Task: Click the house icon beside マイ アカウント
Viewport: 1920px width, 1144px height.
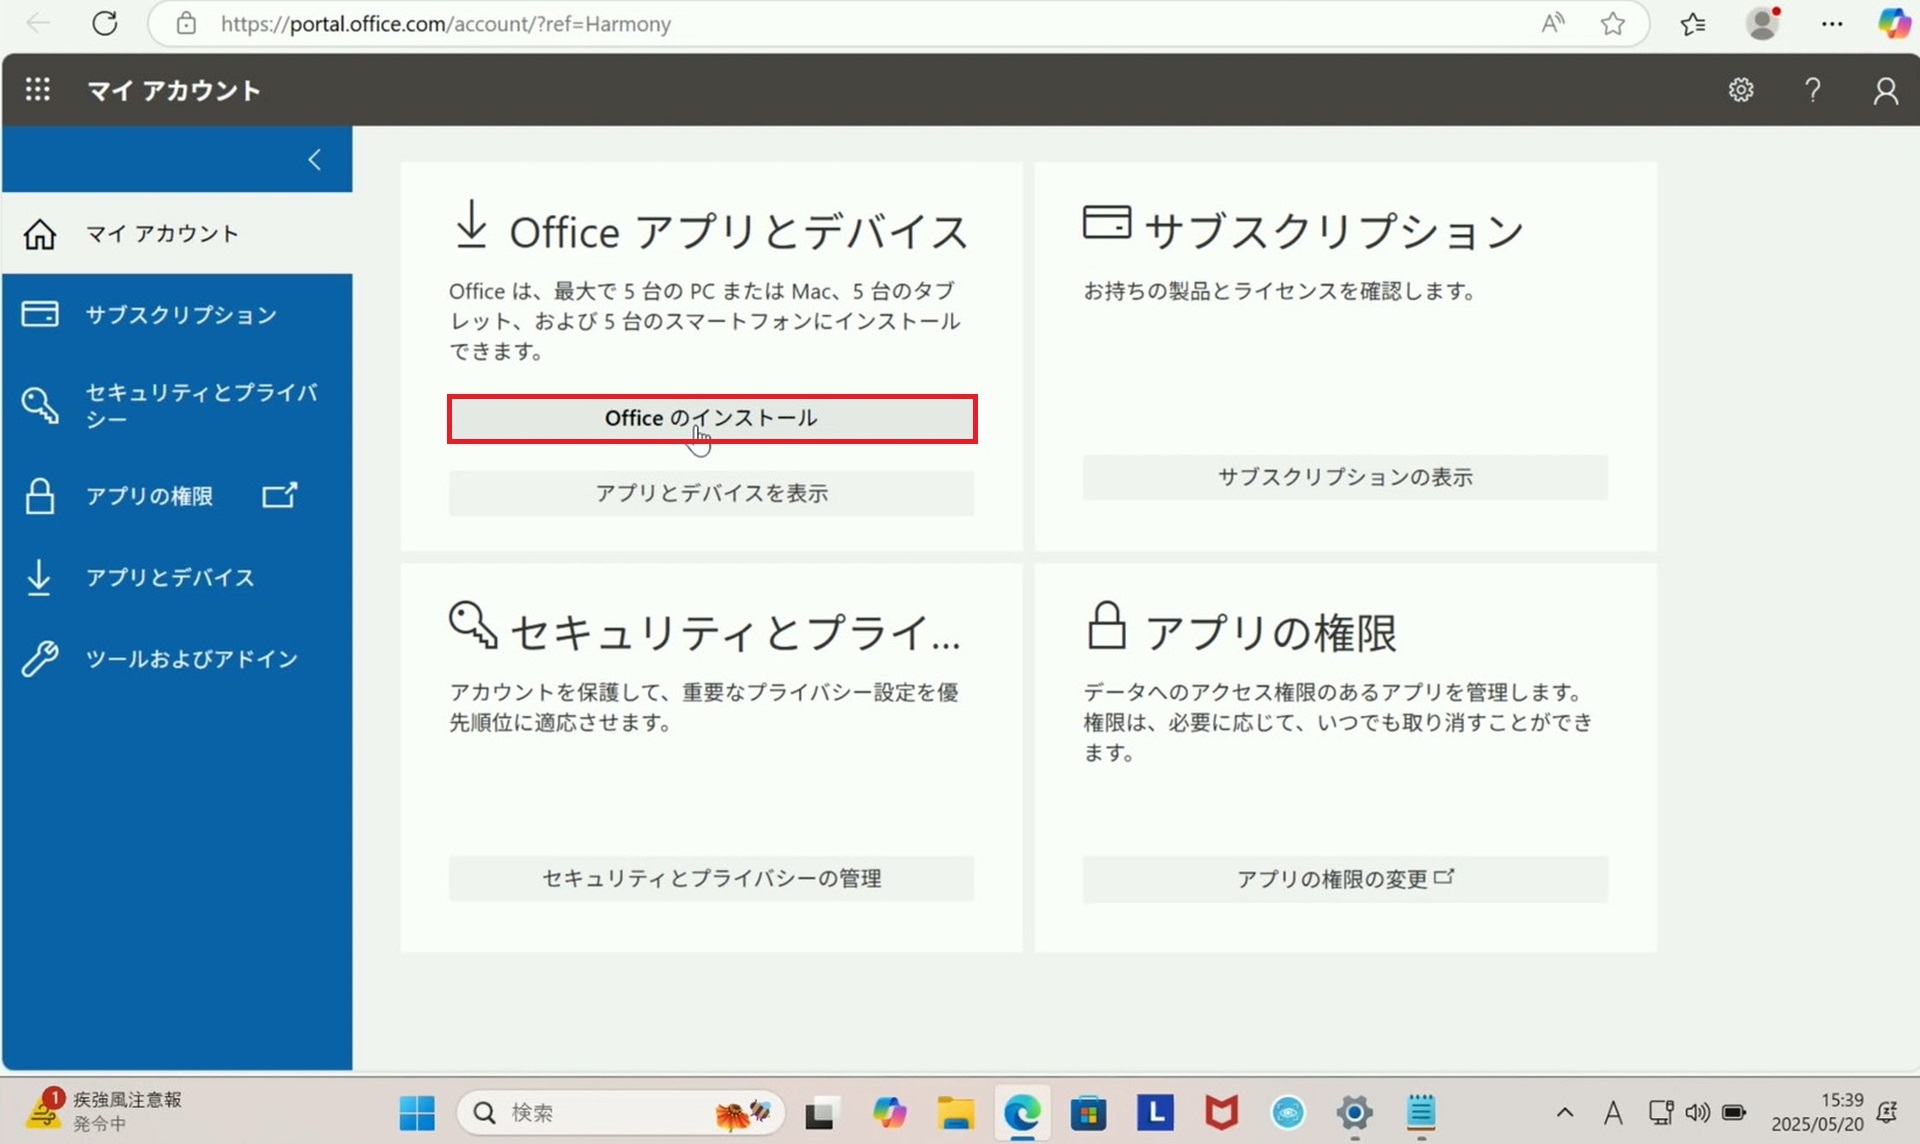Action: [40, 233]
